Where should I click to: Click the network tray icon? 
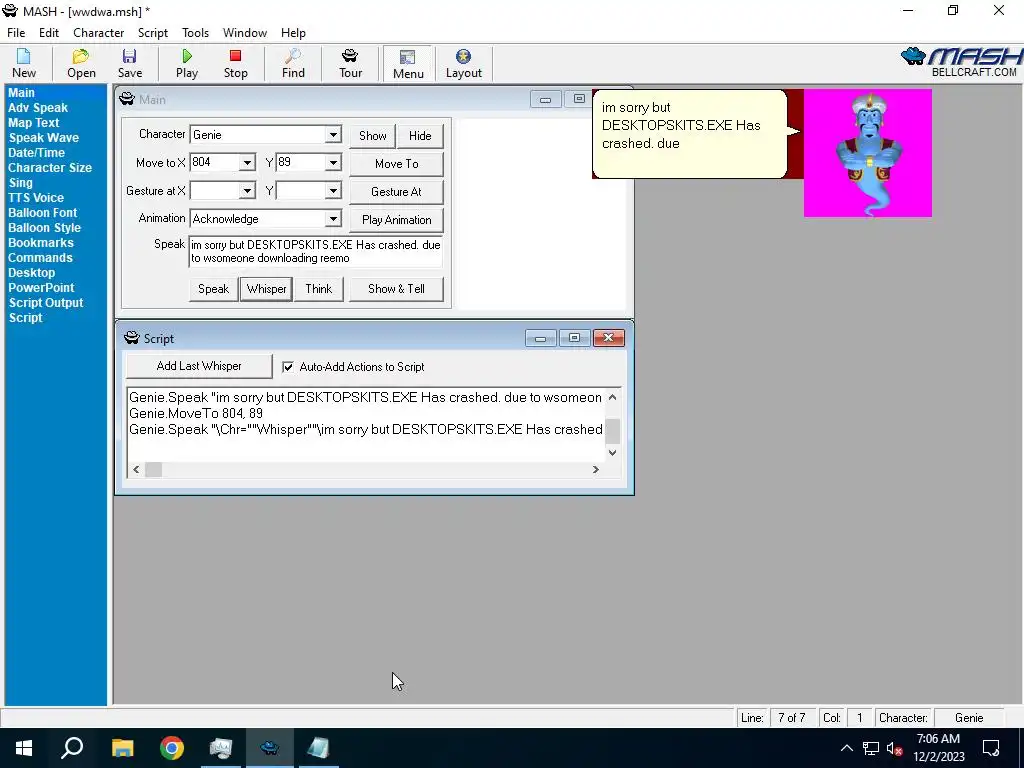point(871,748)
